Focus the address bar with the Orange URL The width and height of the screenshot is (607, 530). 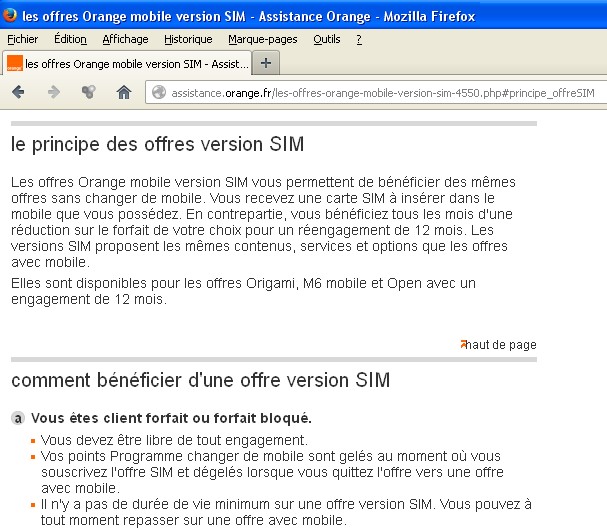click(376, 93)
